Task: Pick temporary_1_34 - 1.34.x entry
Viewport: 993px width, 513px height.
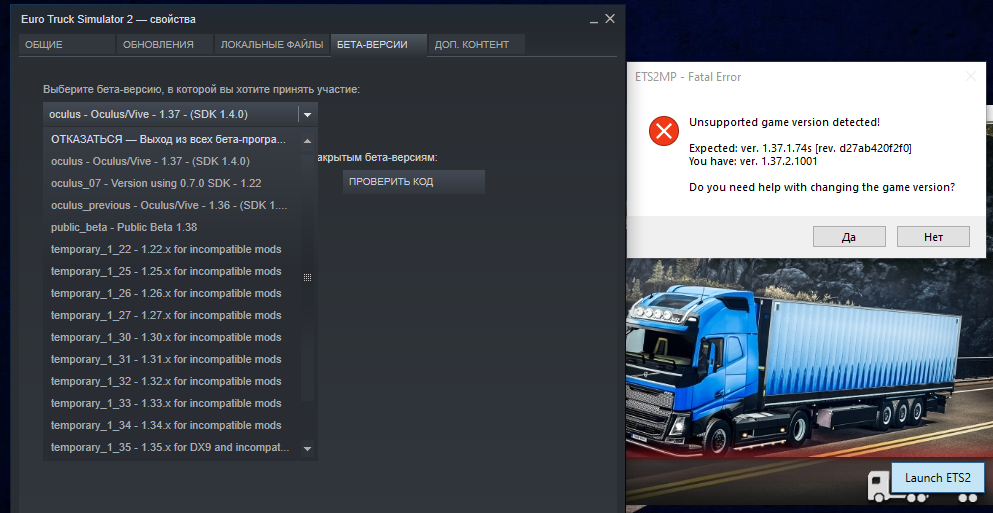Action: coord(172,425)
